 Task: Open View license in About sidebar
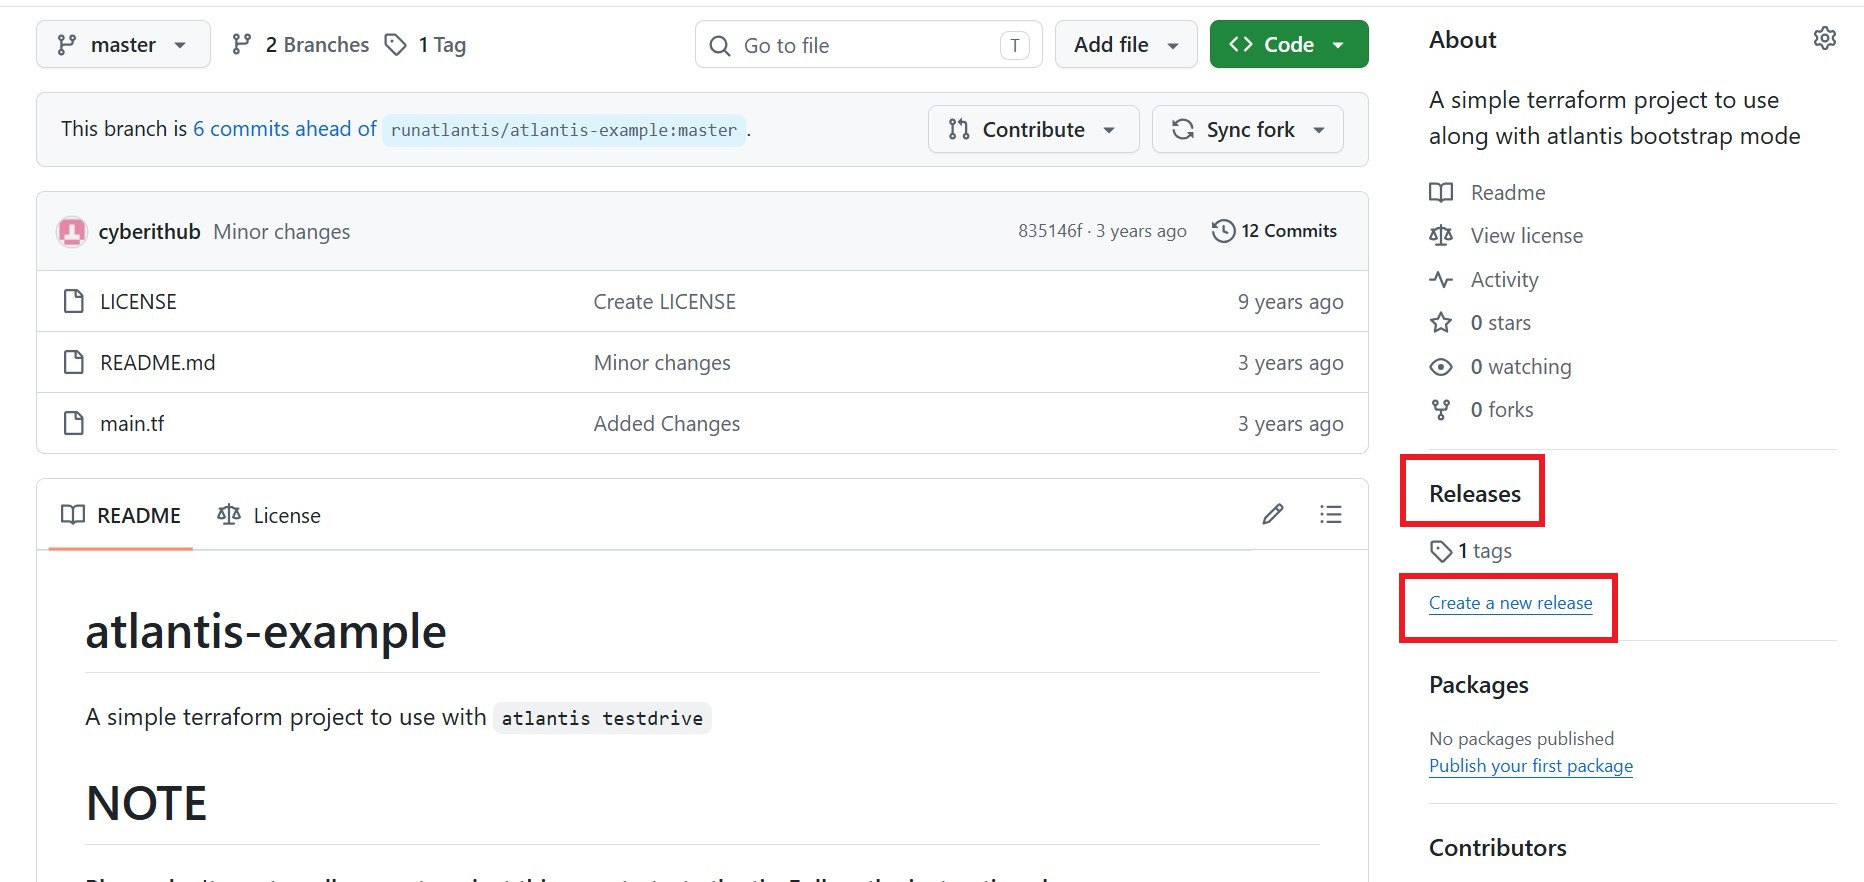point(1527,236)
